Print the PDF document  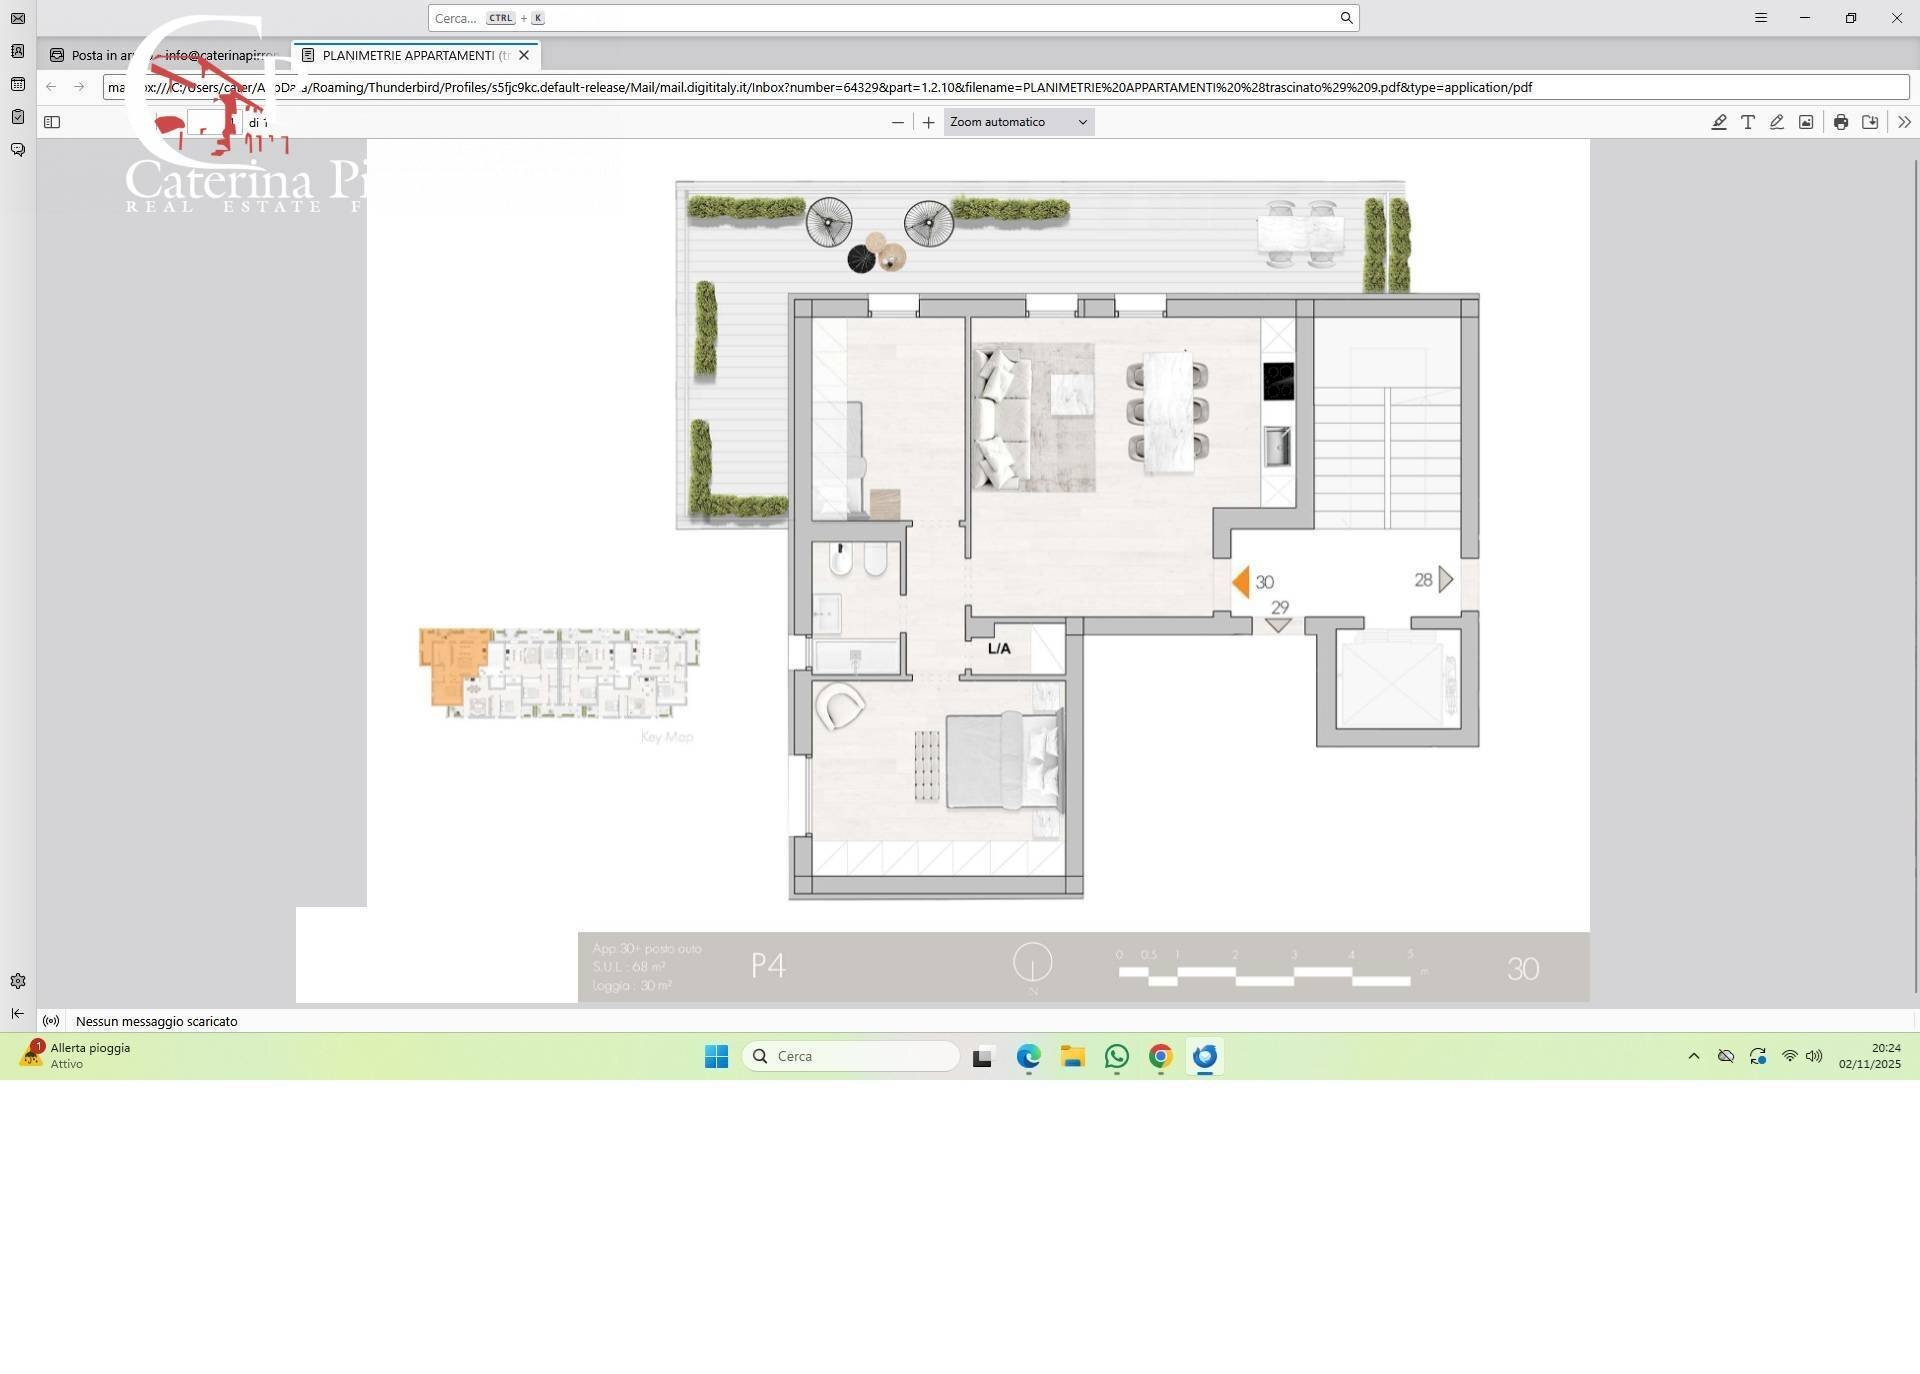1840,122
